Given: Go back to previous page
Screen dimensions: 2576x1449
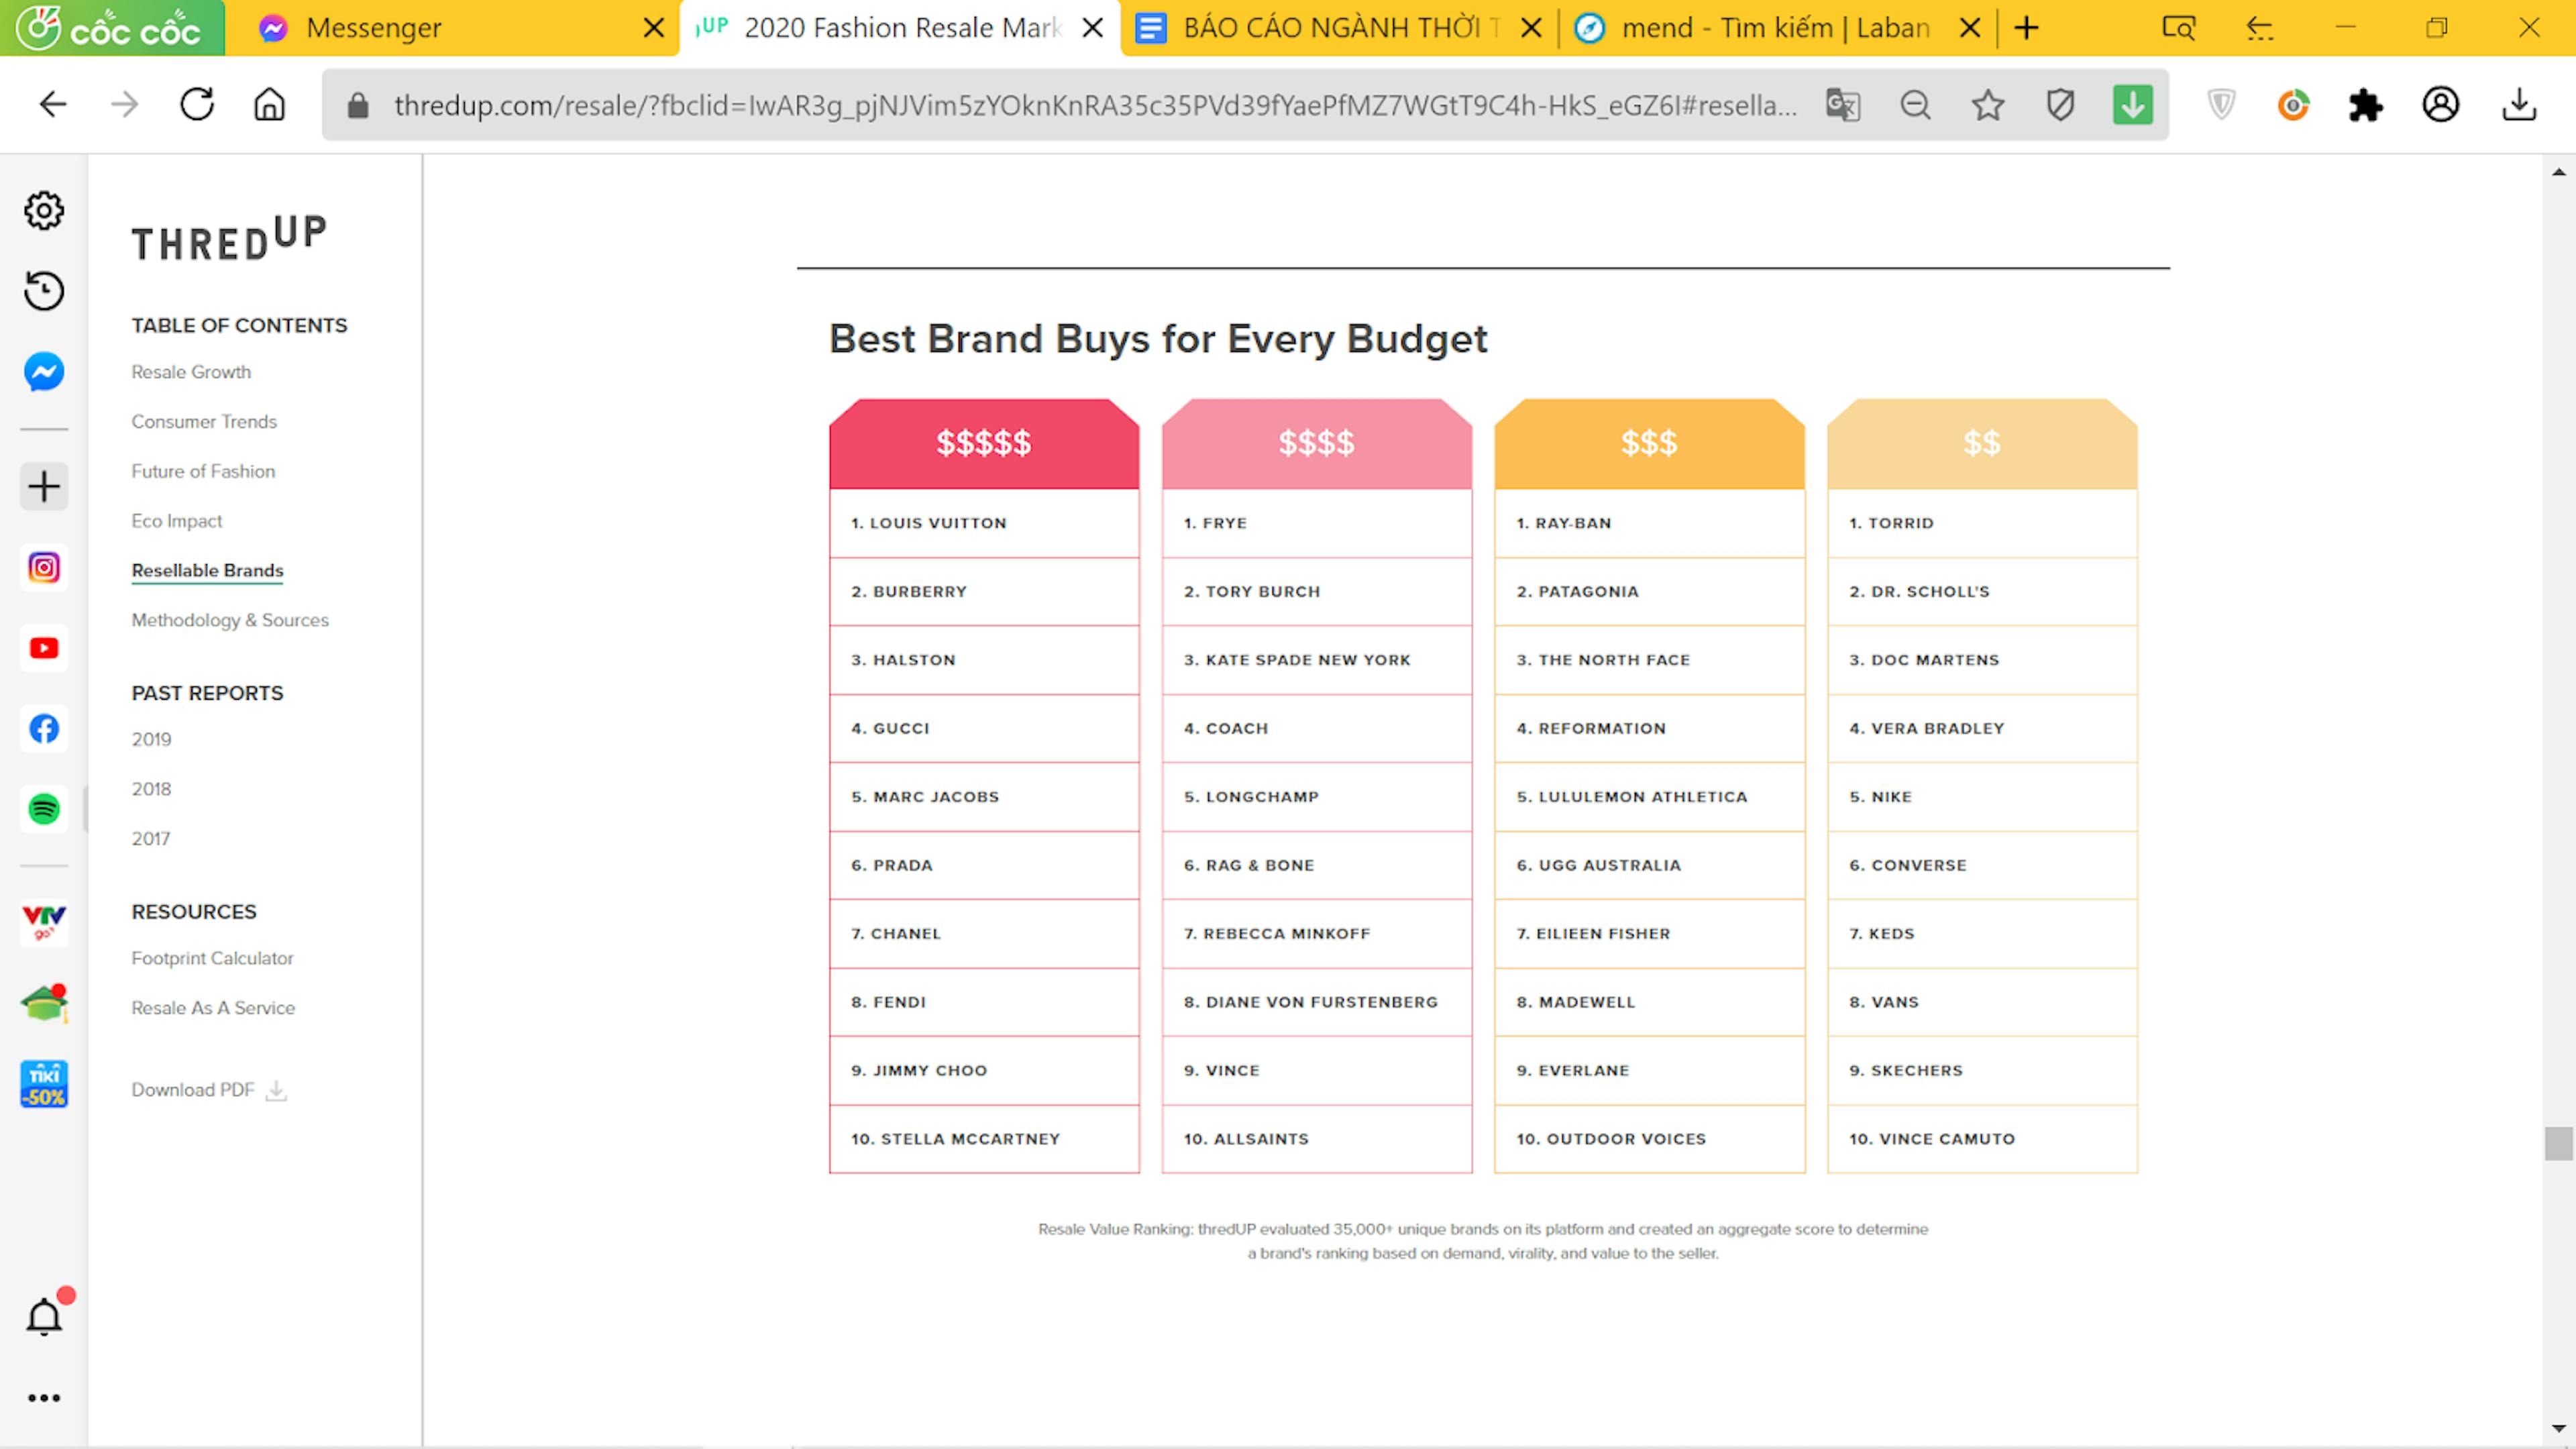Looking at the screenshot, I should [53, 104].
